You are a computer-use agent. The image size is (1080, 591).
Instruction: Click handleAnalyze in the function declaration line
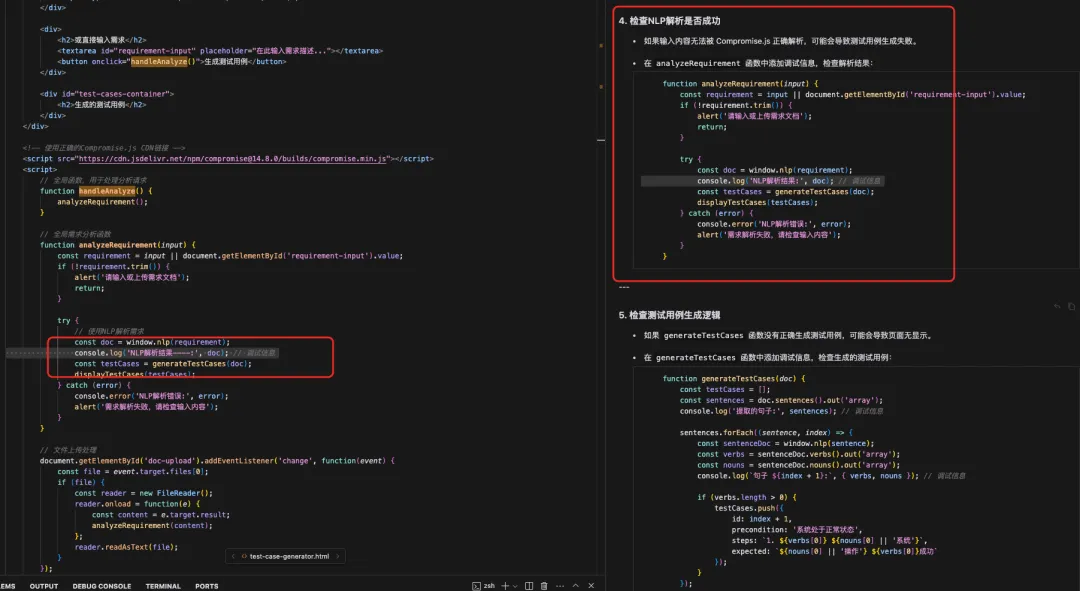pos(107,191)
